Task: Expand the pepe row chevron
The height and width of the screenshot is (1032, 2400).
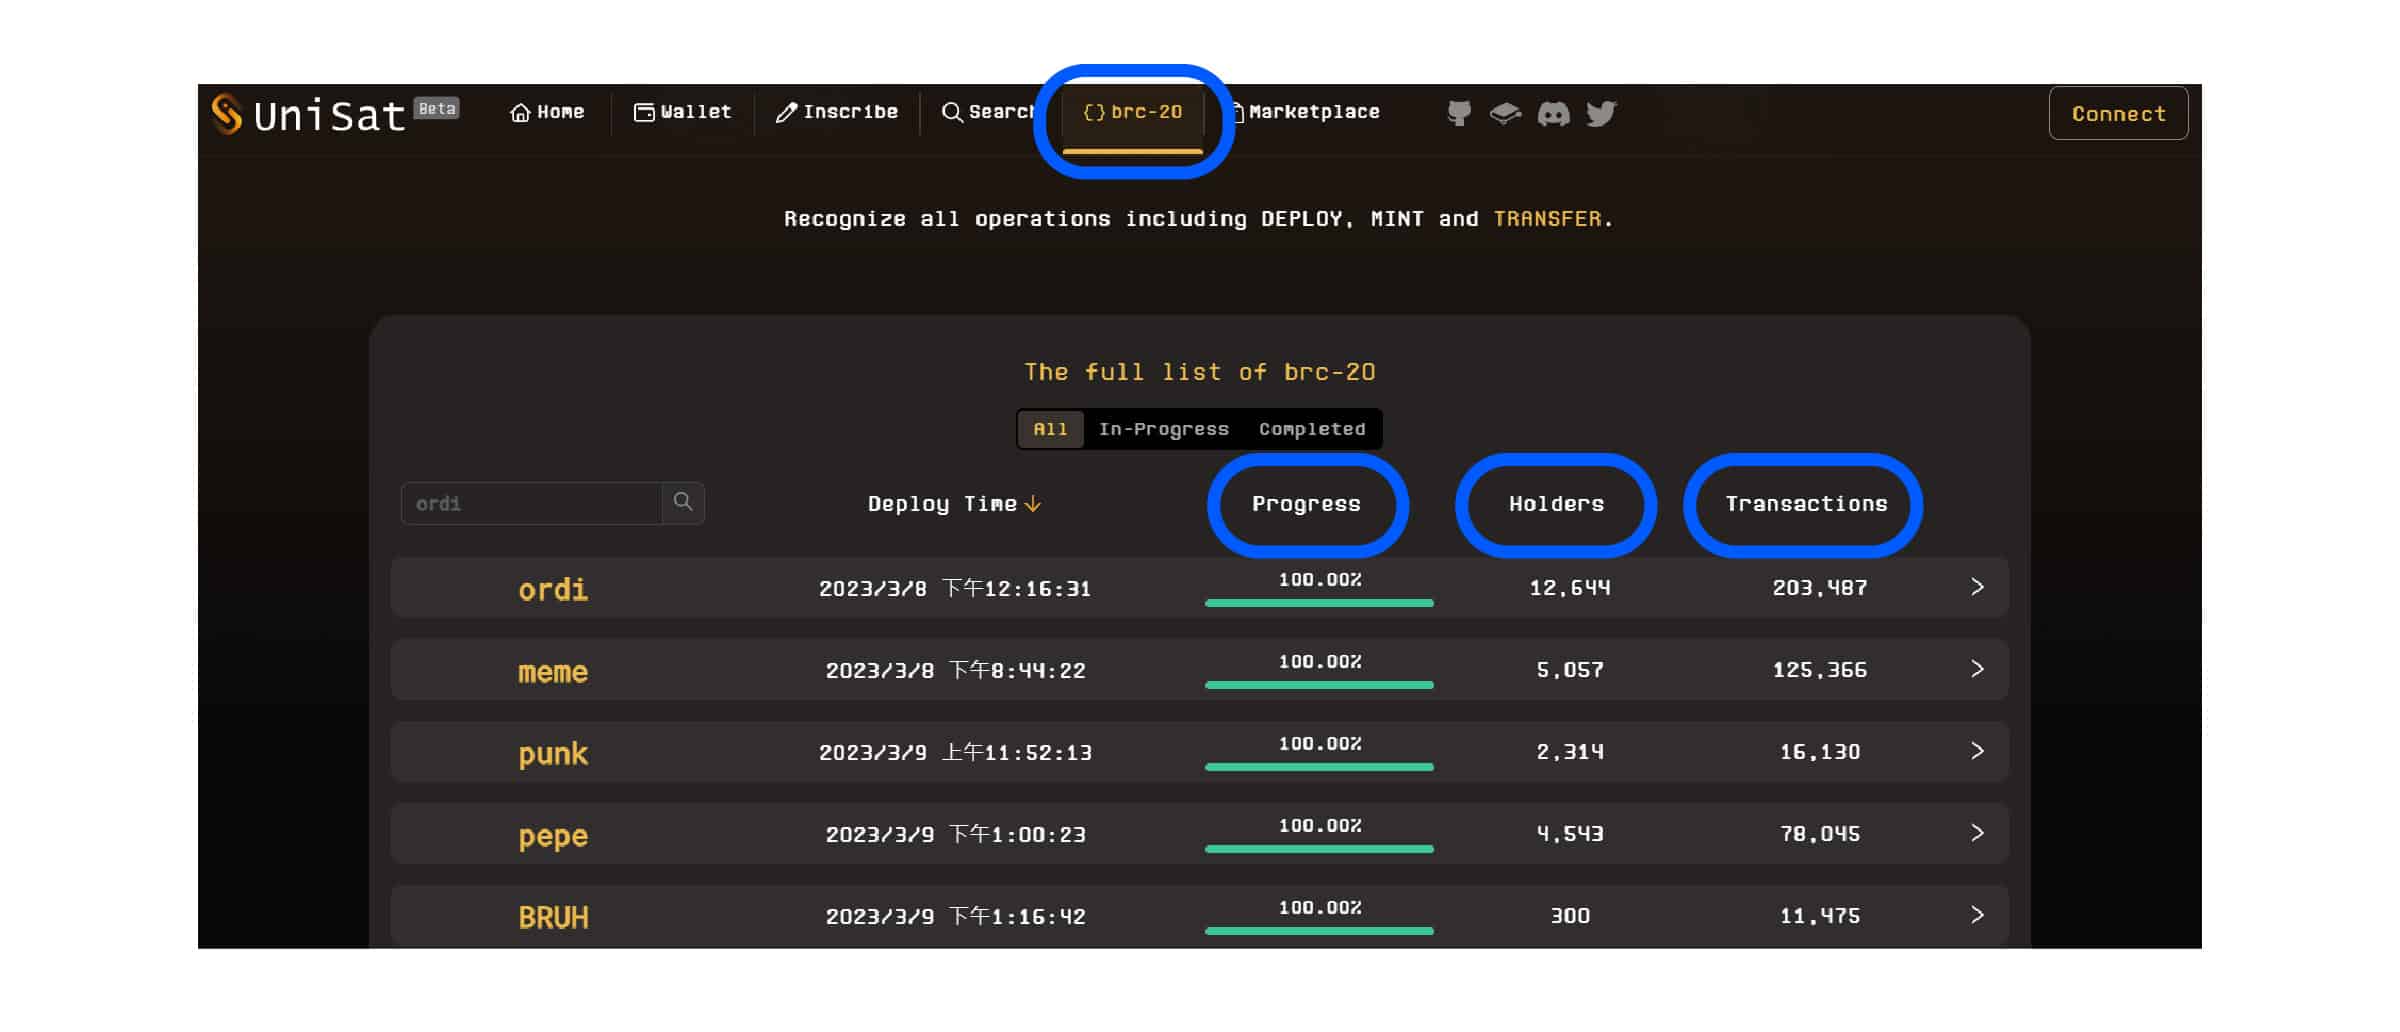Action: point(1977,833)
